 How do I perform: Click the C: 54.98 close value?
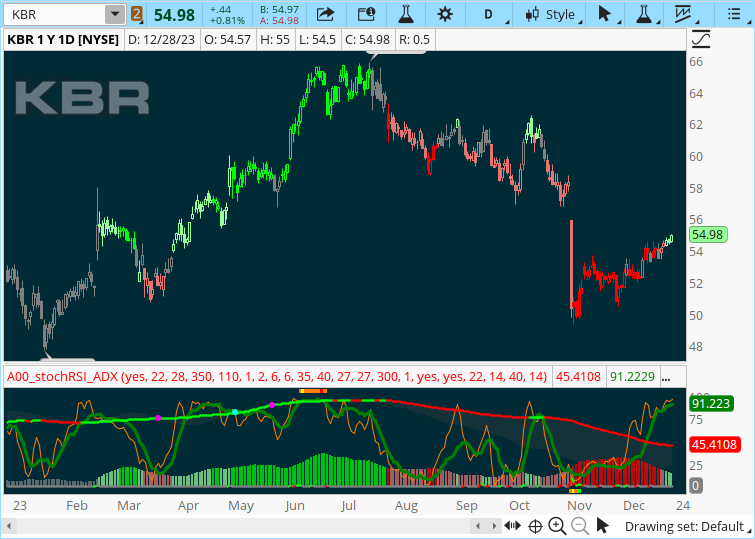coord(367,39)
